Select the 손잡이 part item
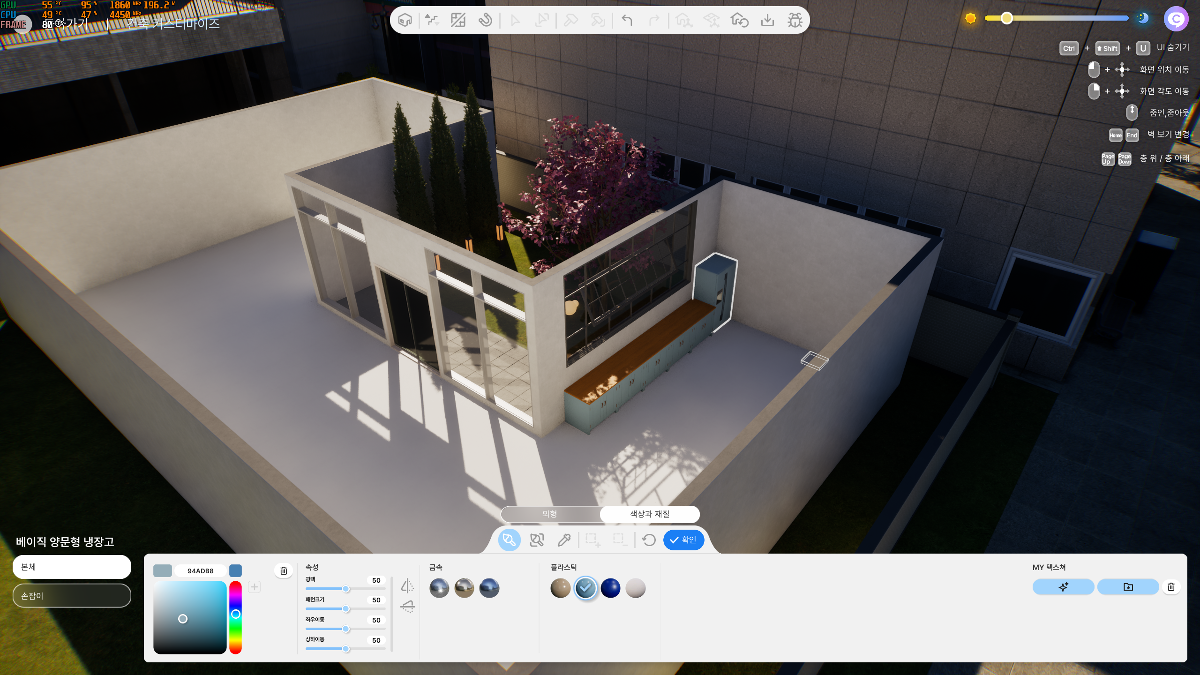This screenshot has width=1200, height=675. pyautogui.click(x=72, y=595)
